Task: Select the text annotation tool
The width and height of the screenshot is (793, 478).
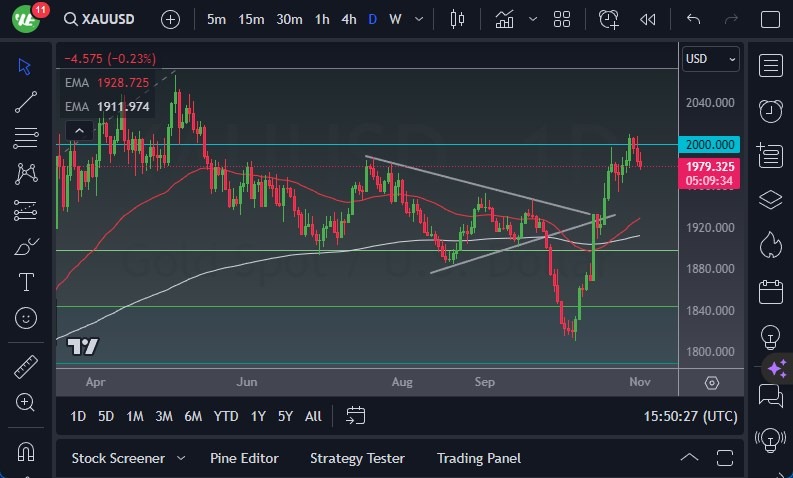Action: coord(26,282)
